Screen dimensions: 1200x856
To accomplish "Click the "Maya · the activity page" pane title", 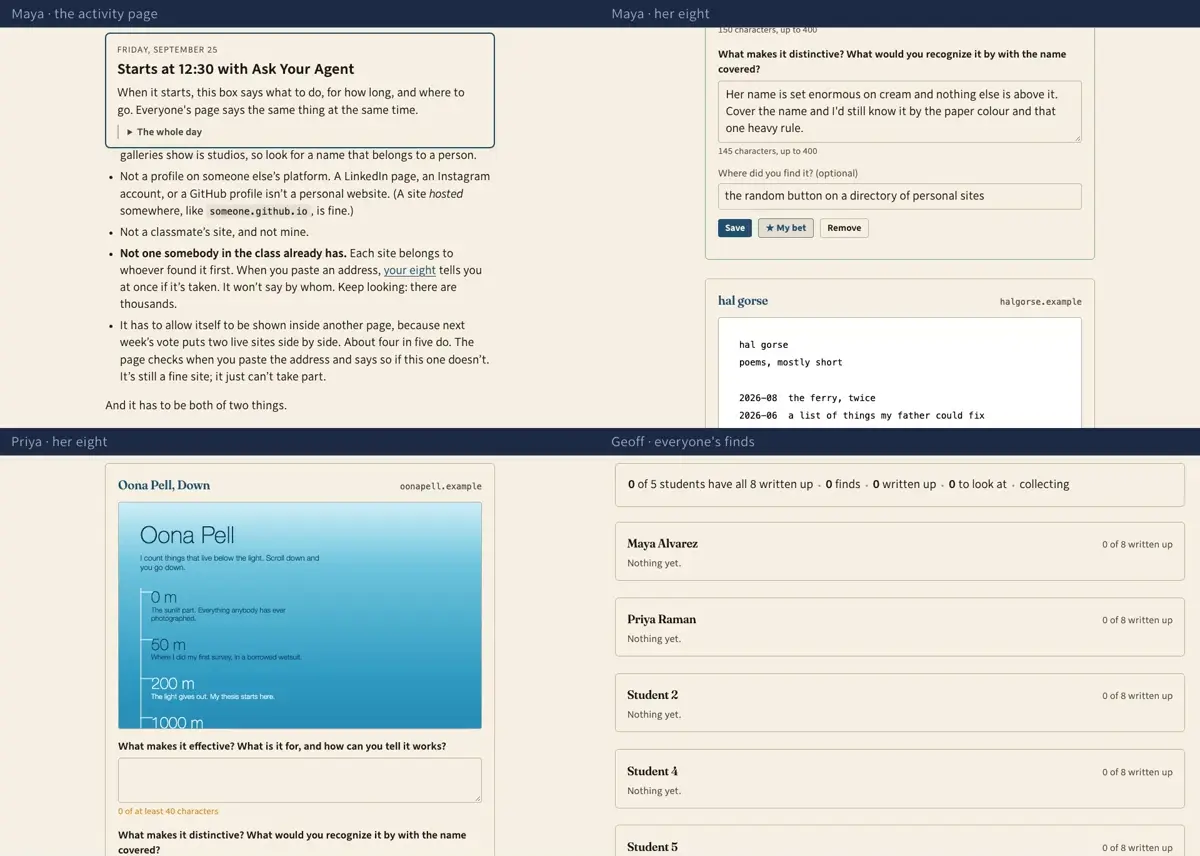I will point(85,14).
